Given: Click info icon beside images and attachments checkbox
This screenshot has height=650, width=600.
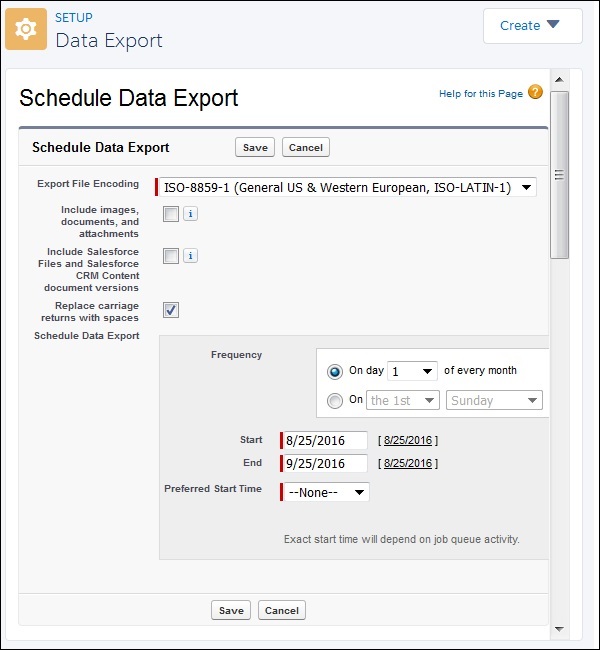Looking at the screenshot, I should point(190,214).
